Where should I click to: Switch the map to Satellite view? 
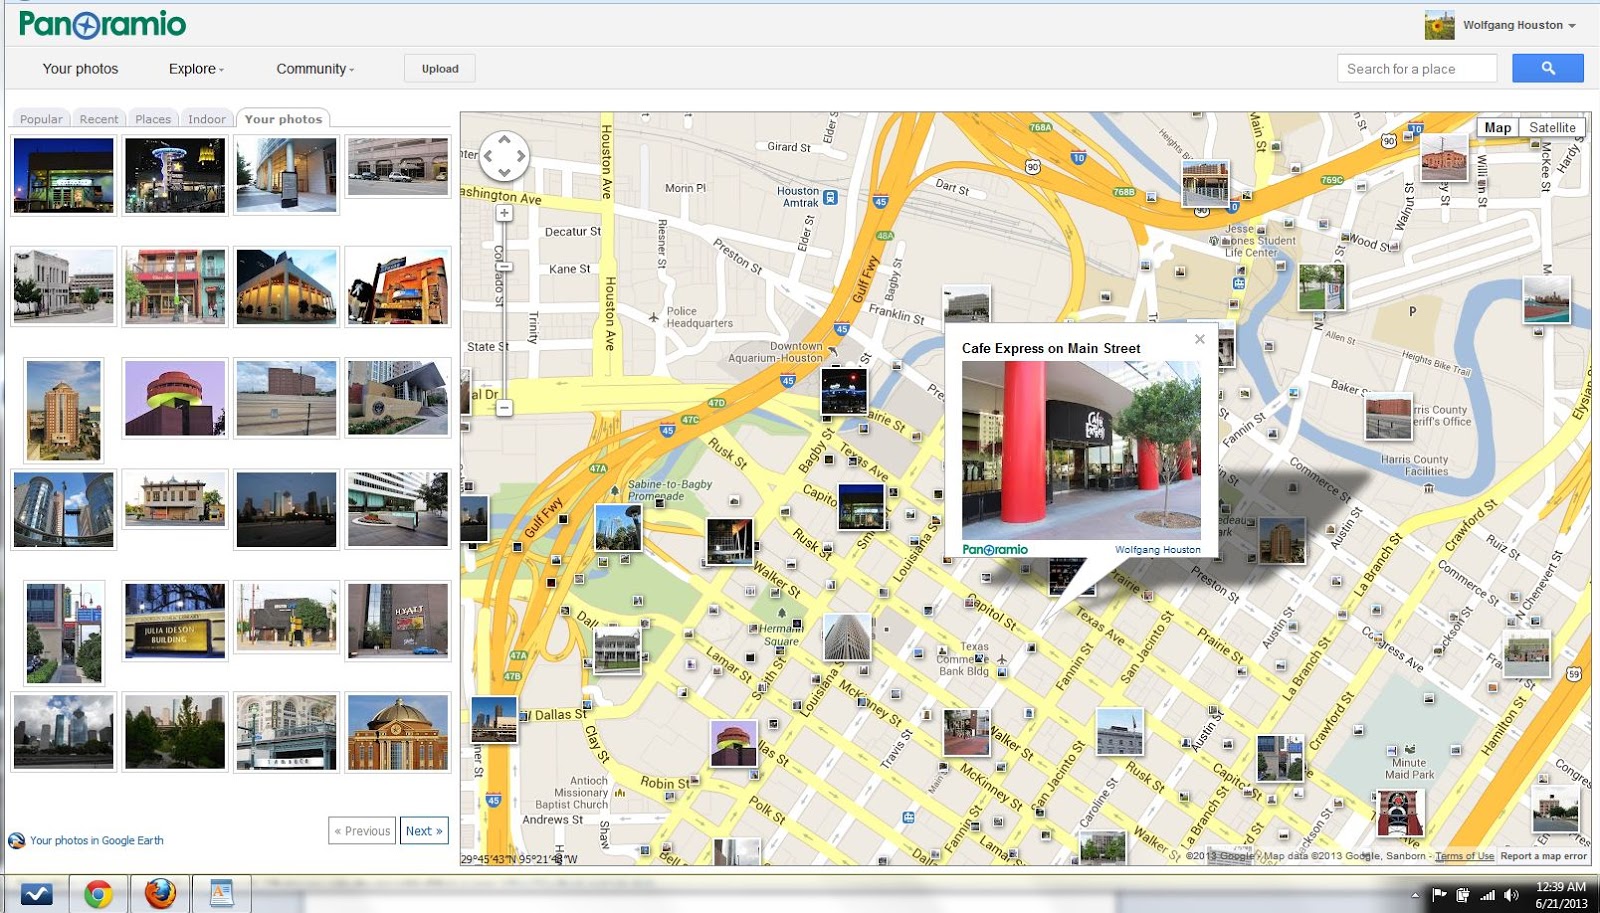click(x=1552, y=127)
